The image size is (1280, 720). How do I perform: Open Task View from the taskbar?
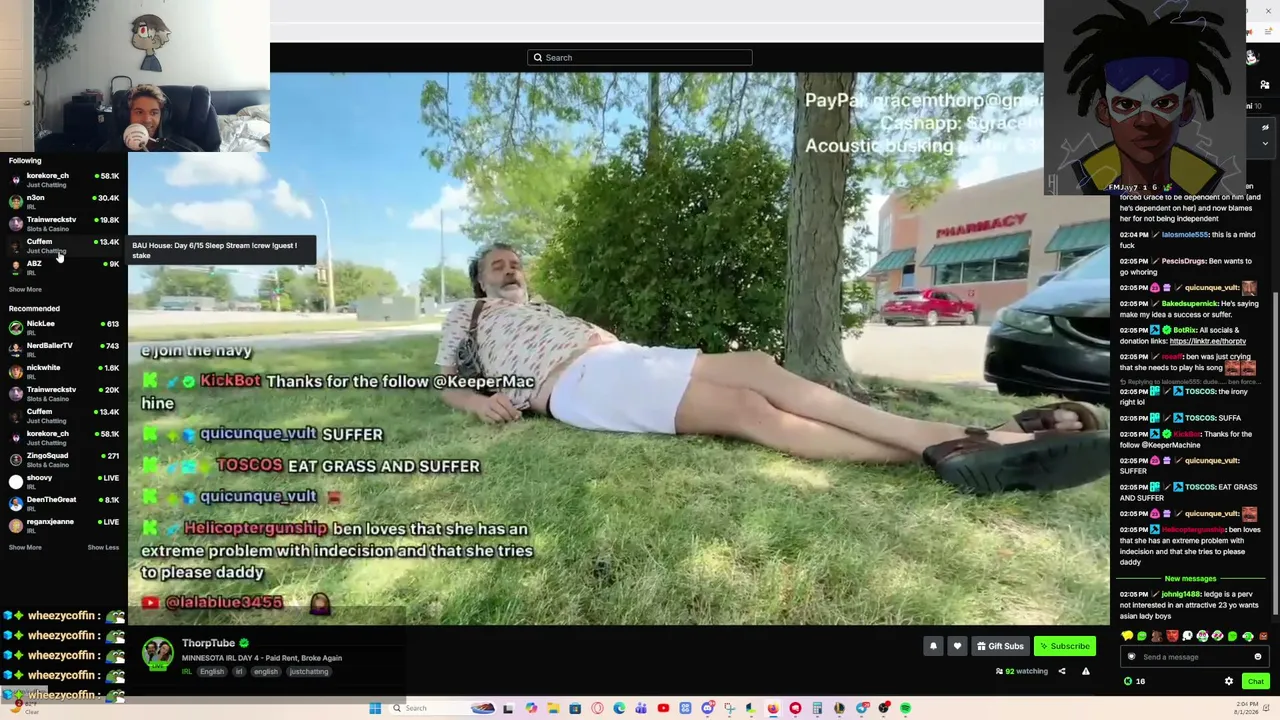[508, 708]
